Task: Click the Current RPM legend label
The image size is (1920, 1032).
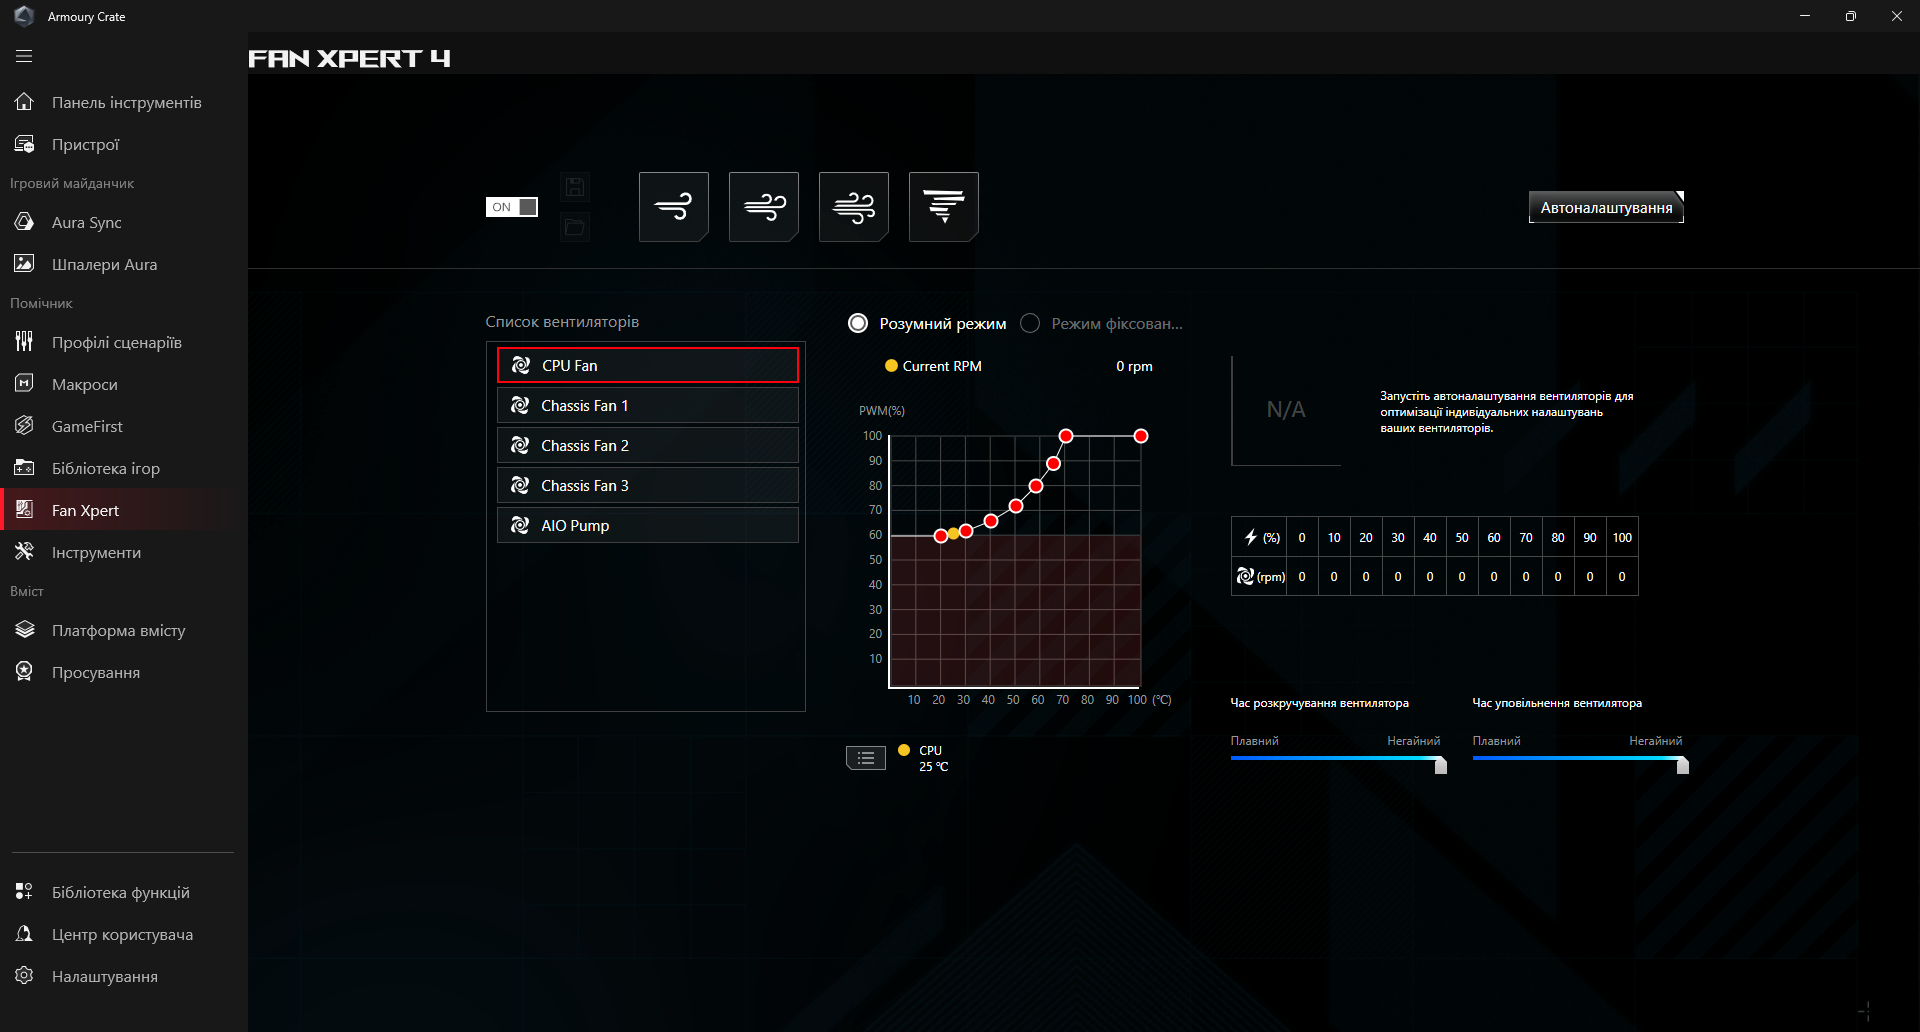Action: (x=942, y=366)
